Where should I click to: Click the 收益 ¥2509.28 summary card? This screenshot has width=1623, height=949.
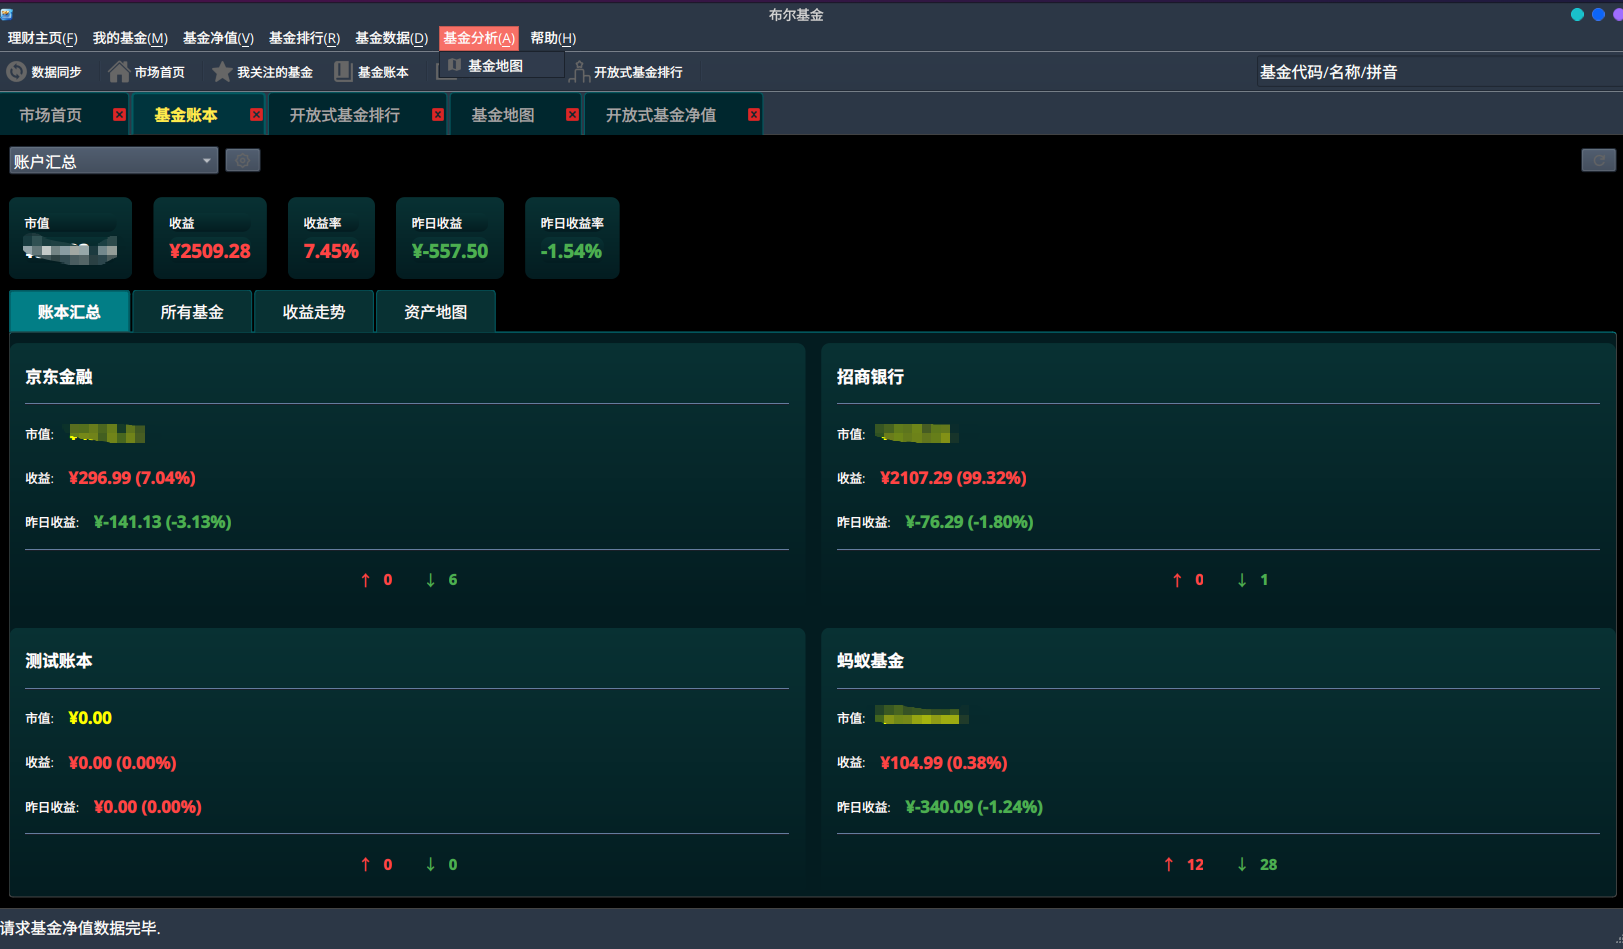click(210, 238)
